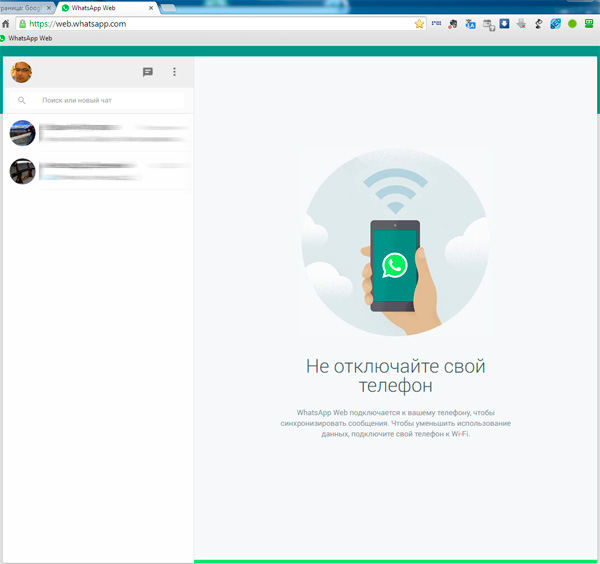Click the first contact's avatar photo
The image size is (600, 564).
pos(22,133)
